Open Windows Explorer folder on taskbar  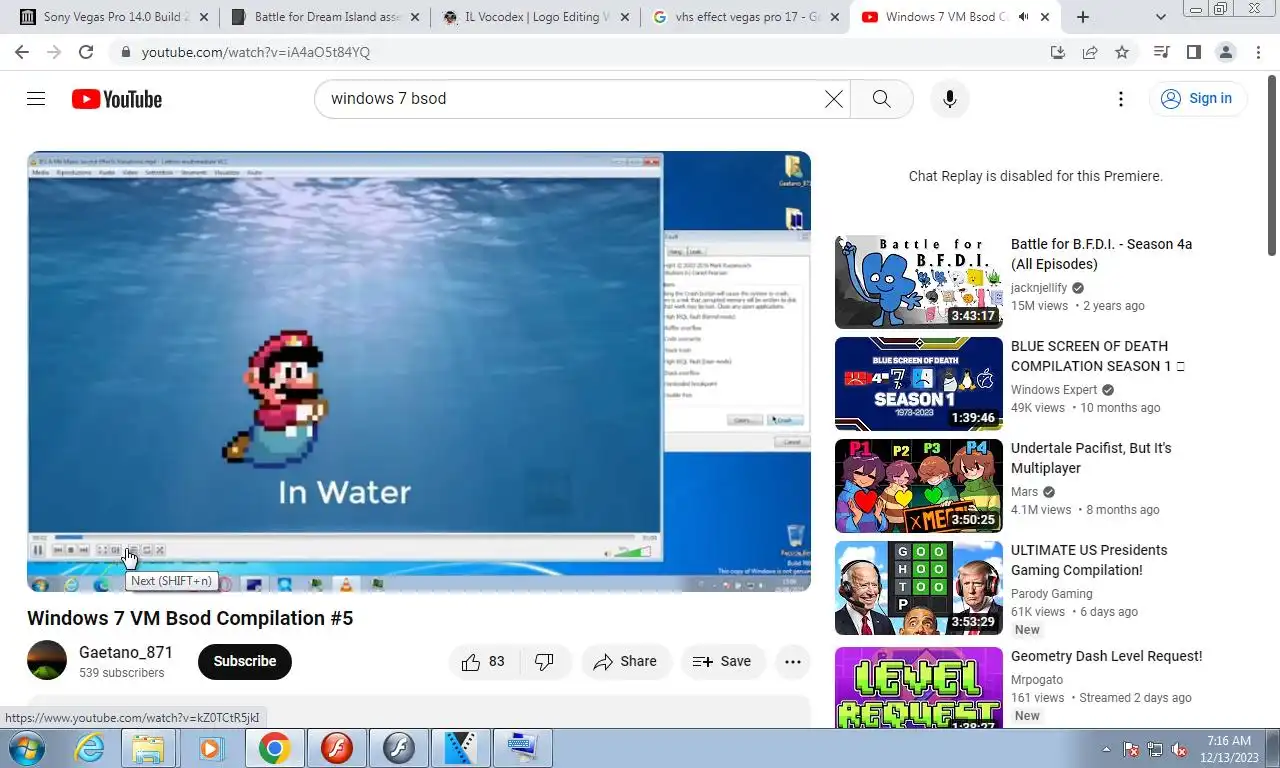pos(148,748)
